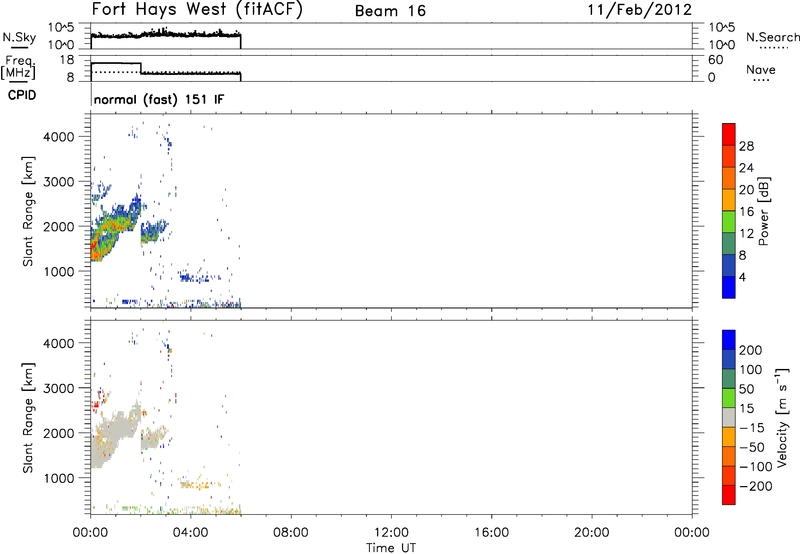Click the 'Time UT' axis title
This screenshot has height=554, width=800.
pos(391,548)
